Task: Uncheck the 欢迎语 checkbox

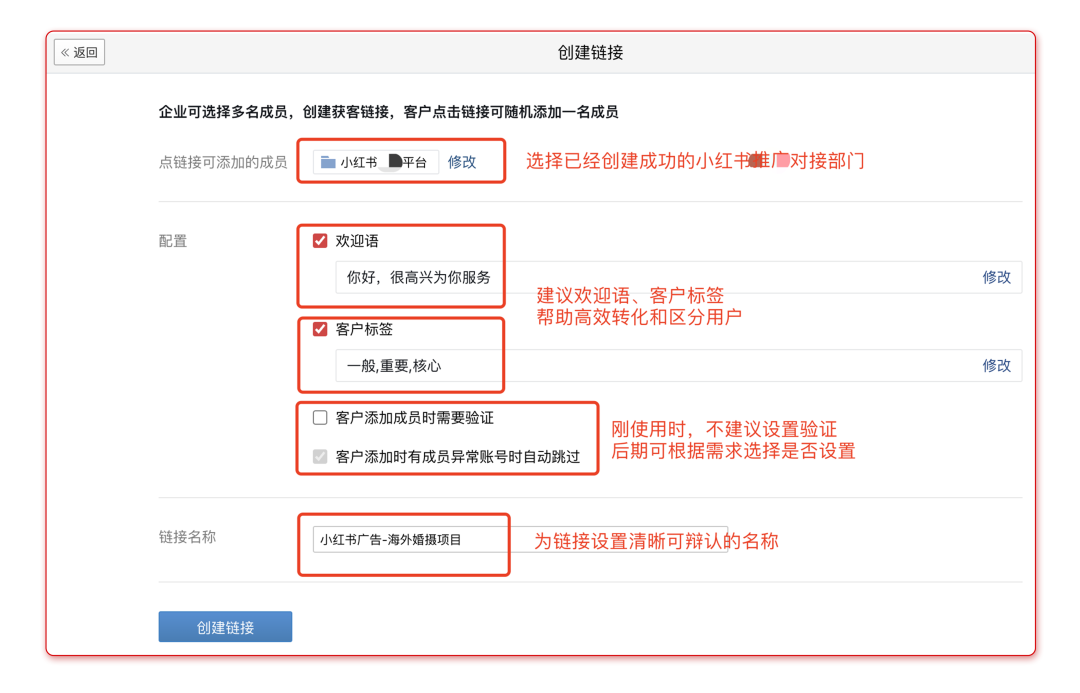Action: pyautogui.click(x=320, y=241)
